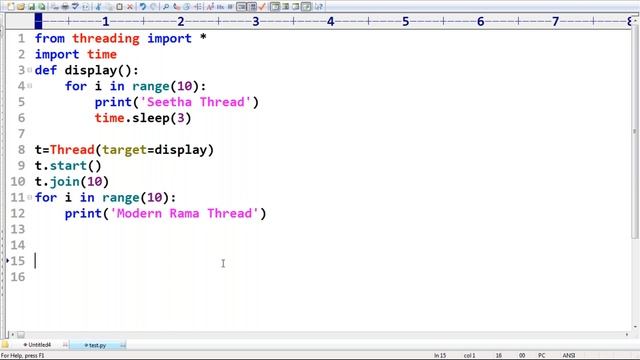Screen dimensions: 640x360
Task: Click 'time' in line 2 import
Action: click(102, 54)
